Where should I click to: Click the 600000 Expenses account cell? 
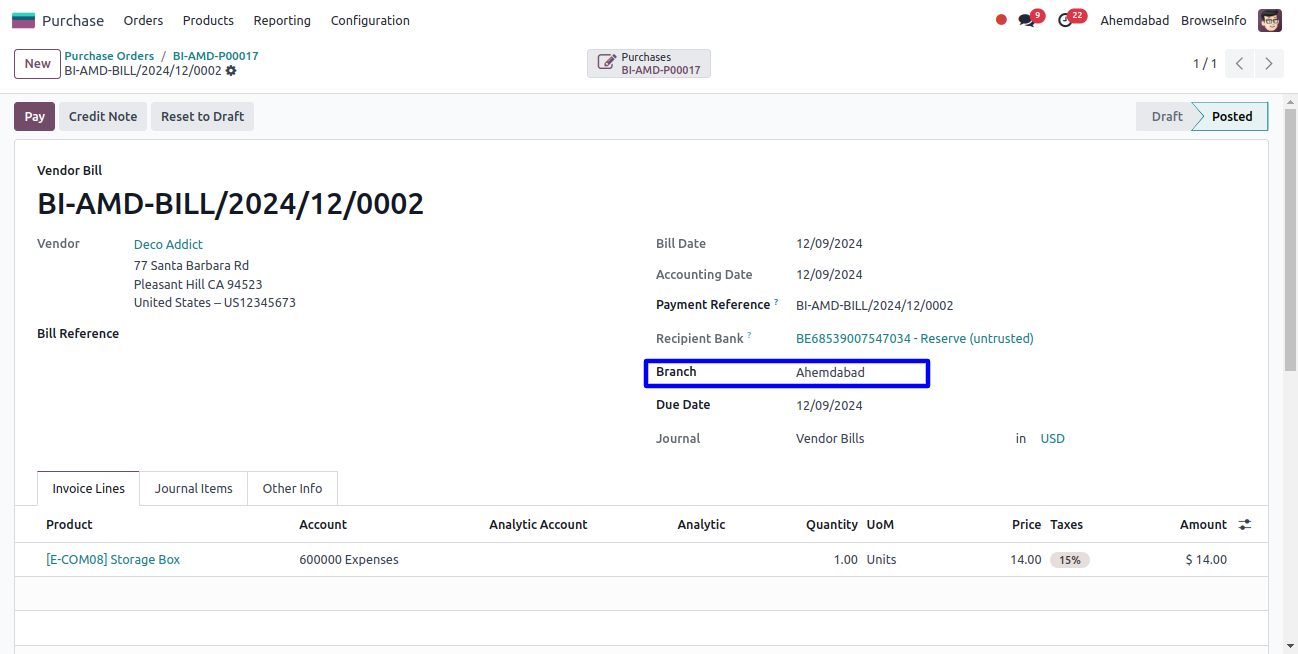(349, 560)
